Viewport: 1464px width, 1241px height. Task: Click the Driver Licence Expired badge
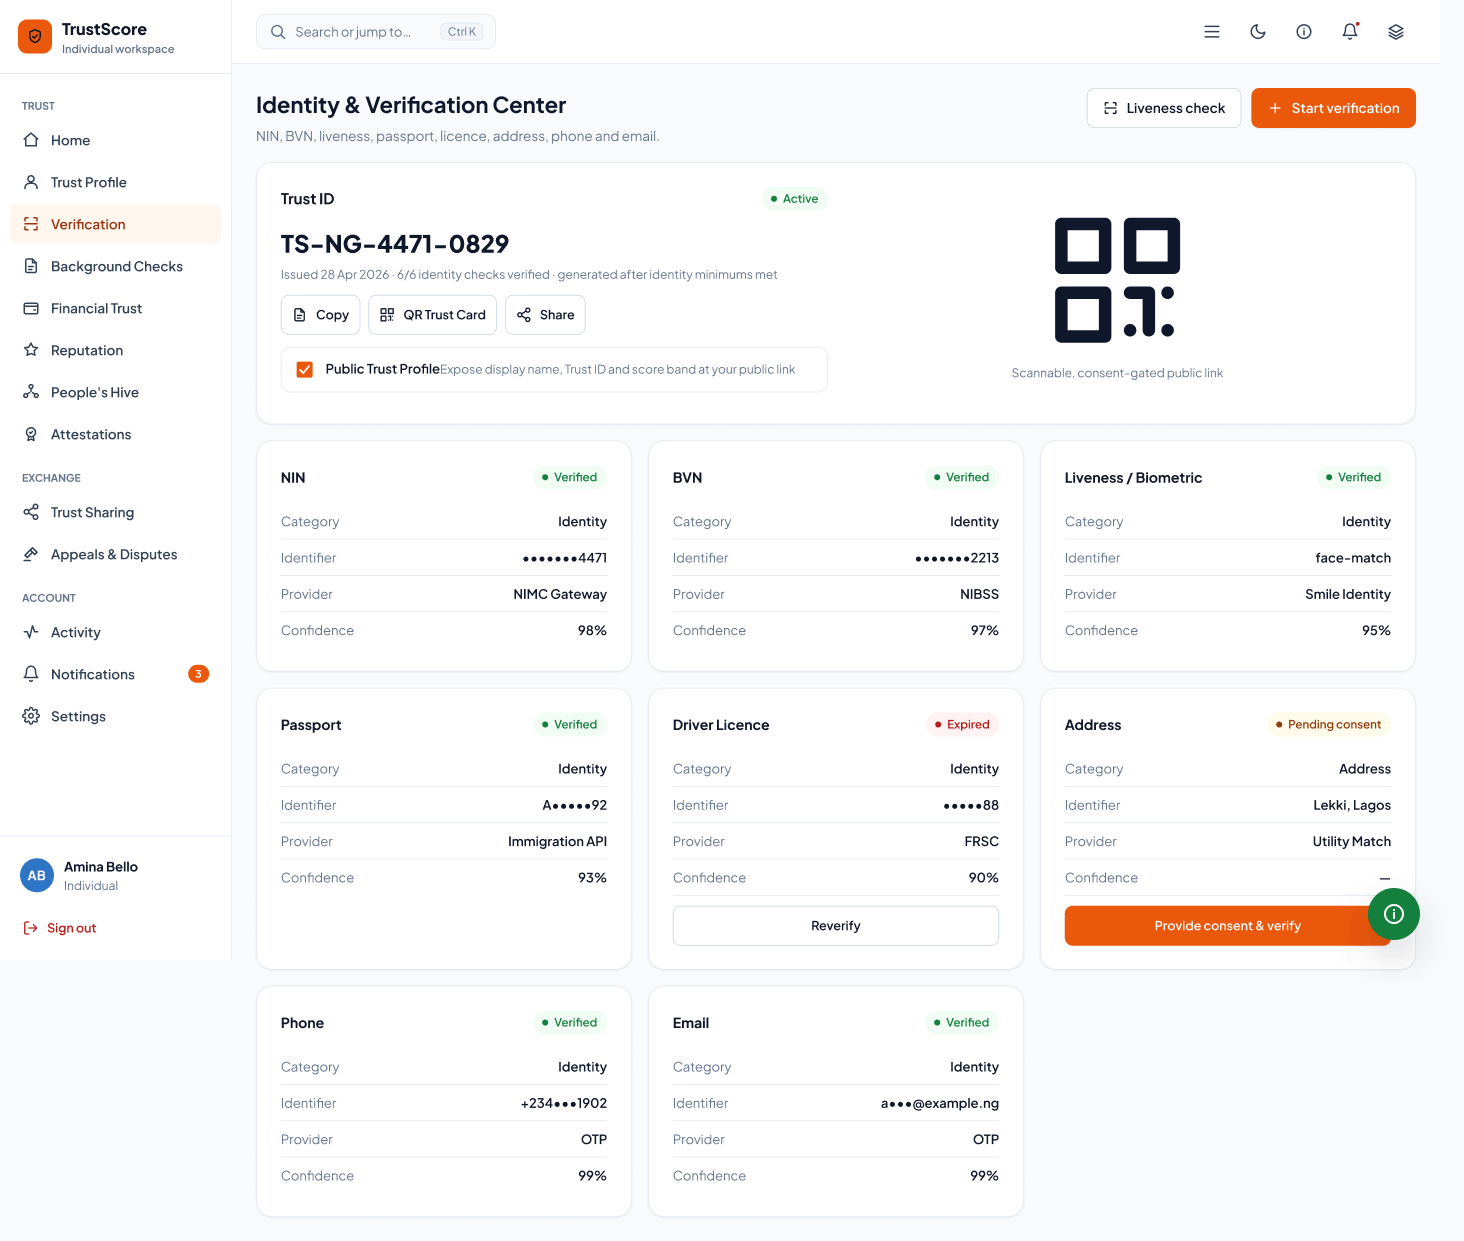point(962,724)
